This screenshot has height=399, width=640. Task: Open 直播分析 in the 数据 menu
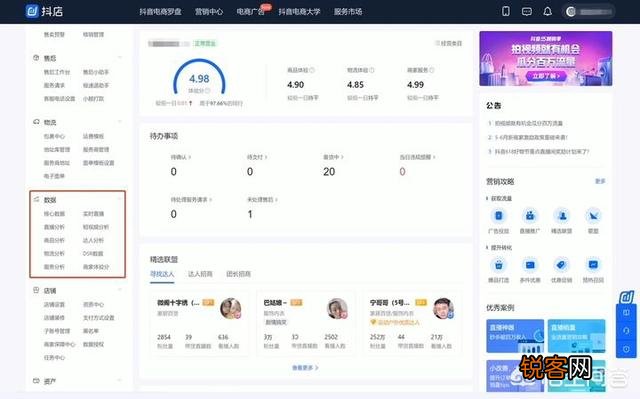[x=54, y=227]
